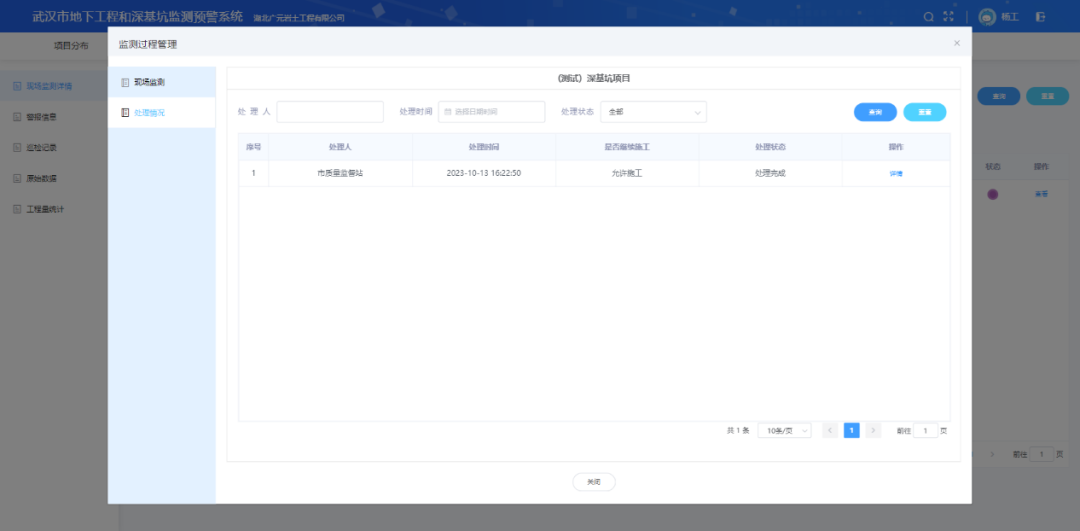Close the 监测过程管理 dialog with X
Image resolution: width=1080 pixels, height=531 pixels.
click(957, 43)
